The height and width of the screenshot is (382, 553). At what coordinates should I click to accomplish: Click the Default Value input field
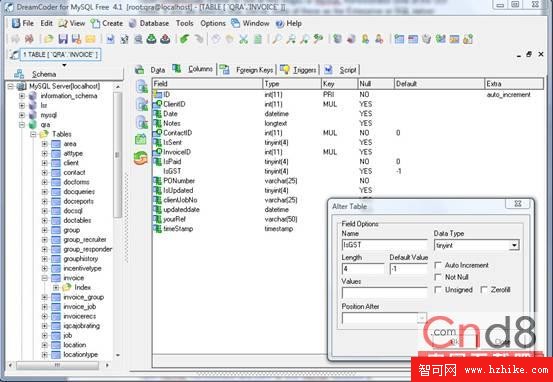click(408, 269)
